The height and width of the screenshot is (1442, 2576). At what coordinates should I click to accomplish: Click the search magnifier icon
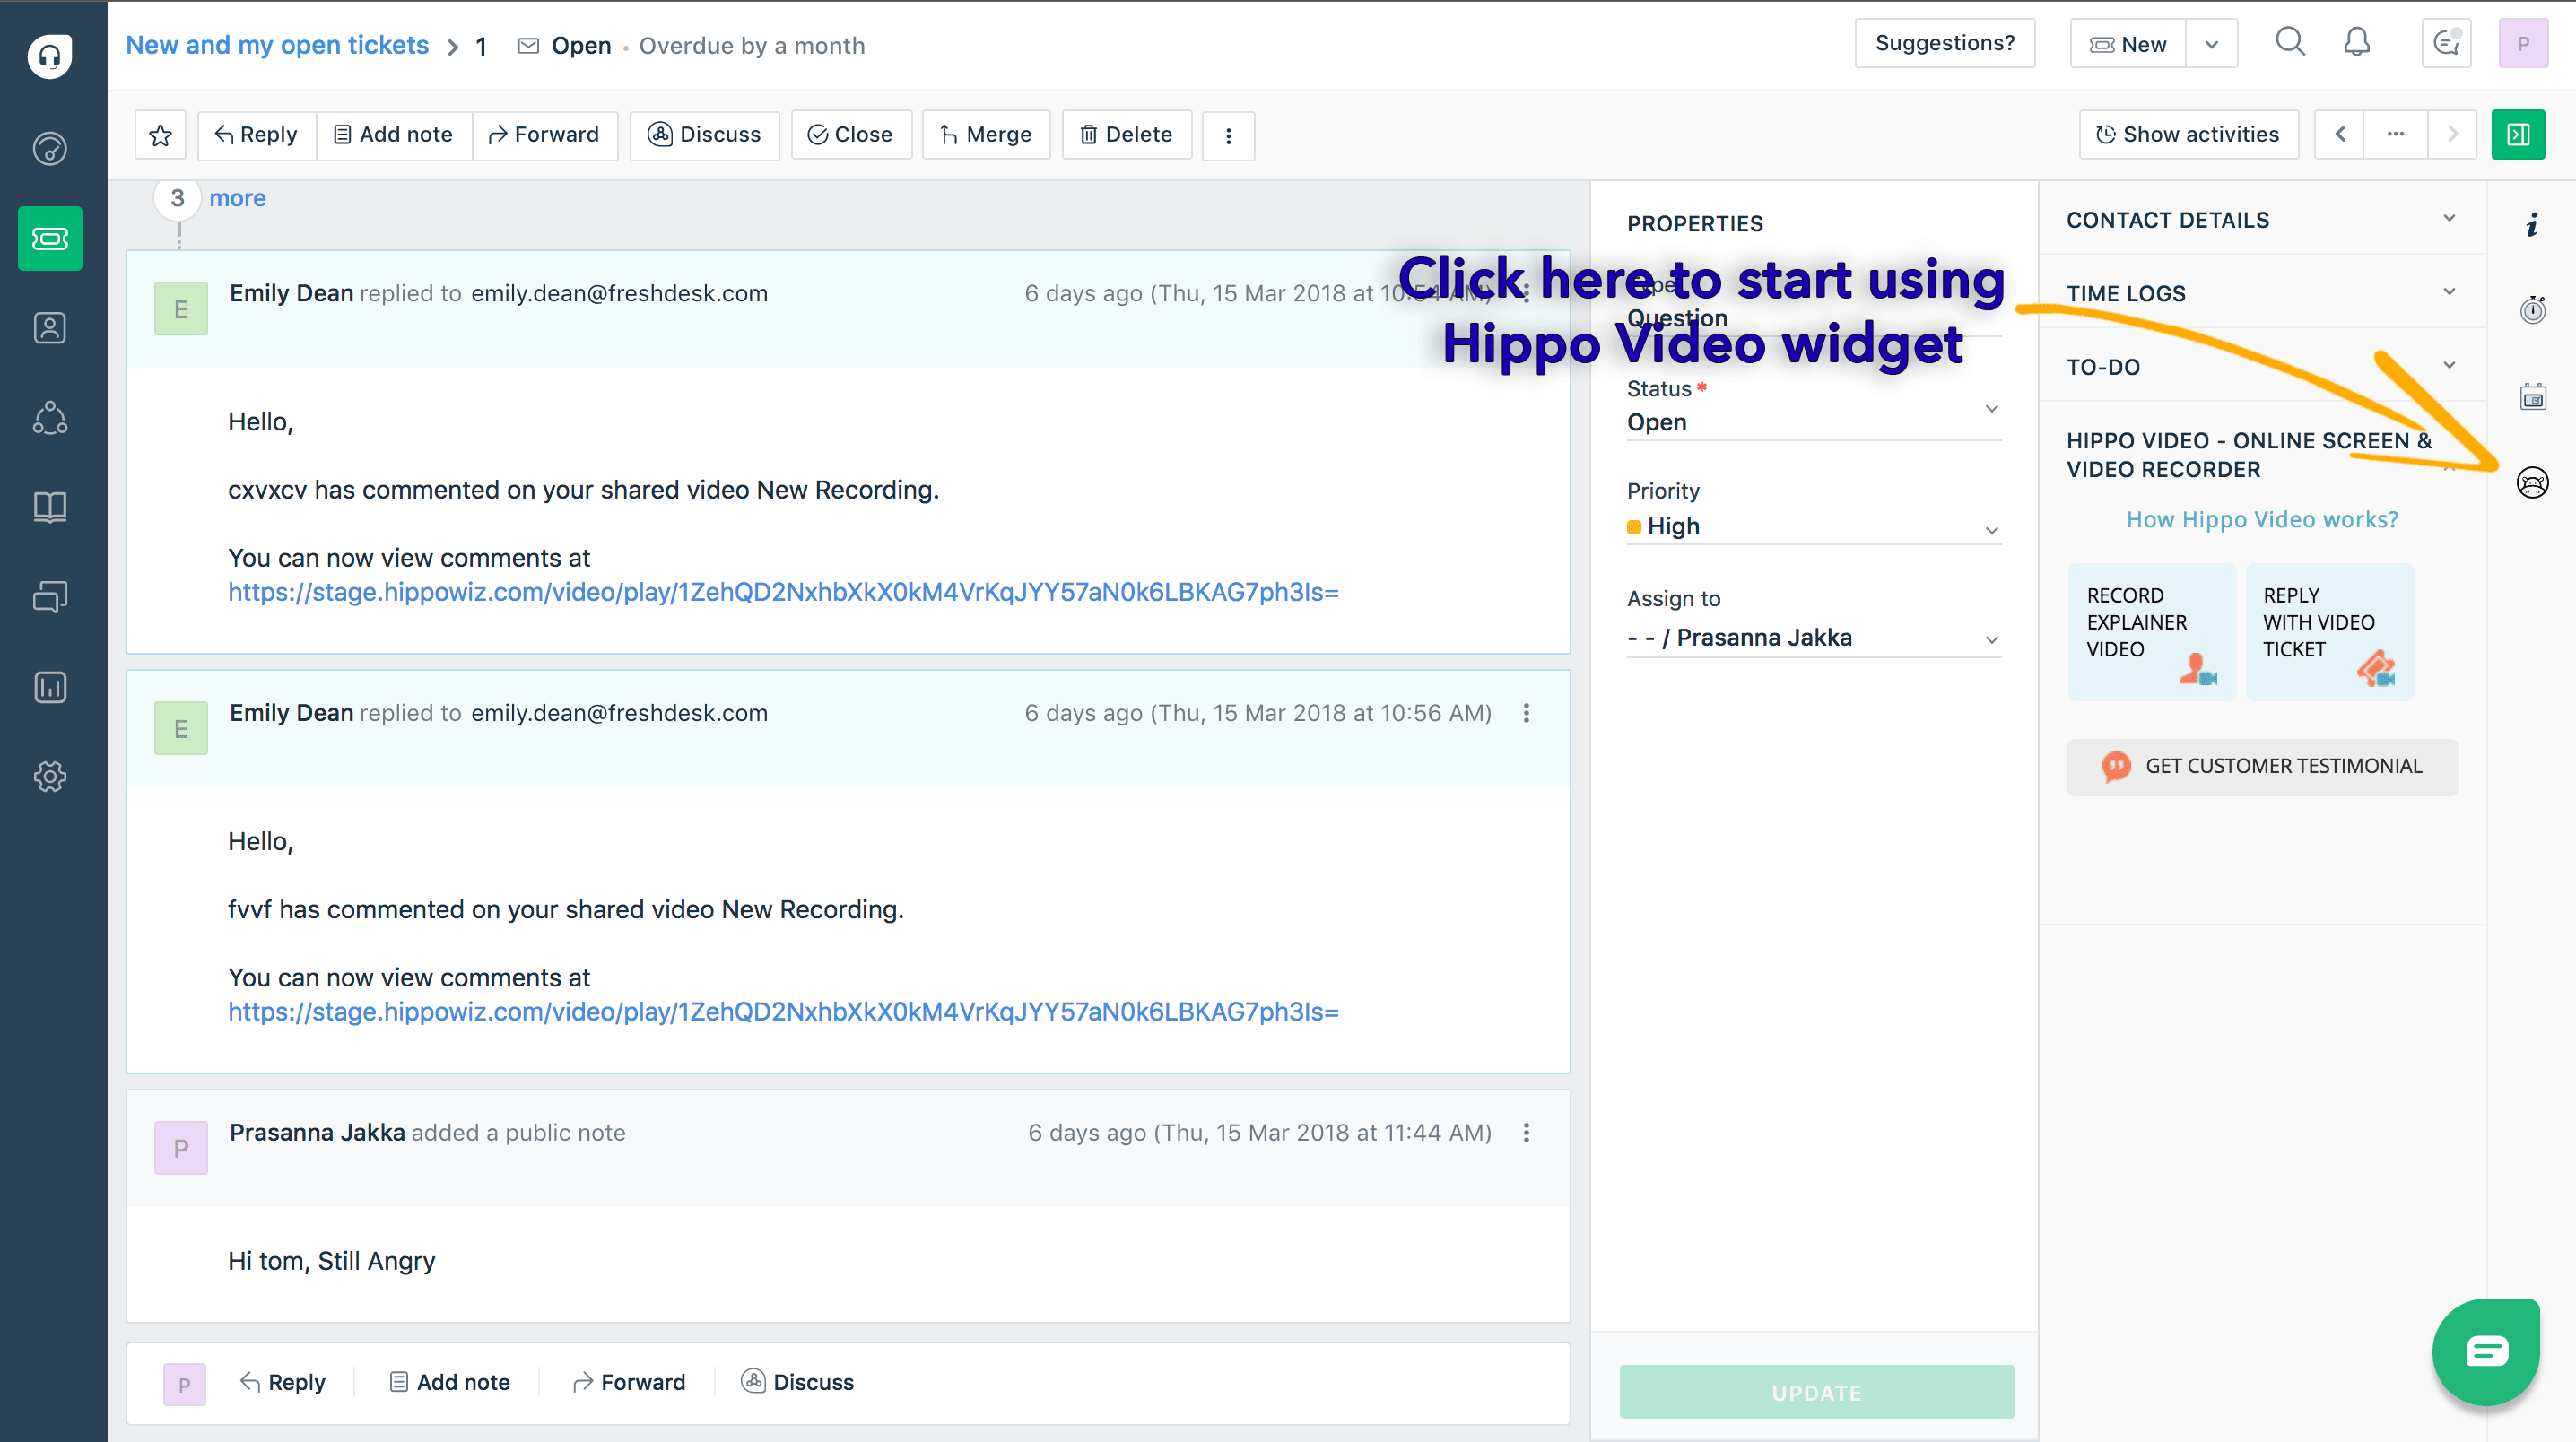pos(2289,43)
